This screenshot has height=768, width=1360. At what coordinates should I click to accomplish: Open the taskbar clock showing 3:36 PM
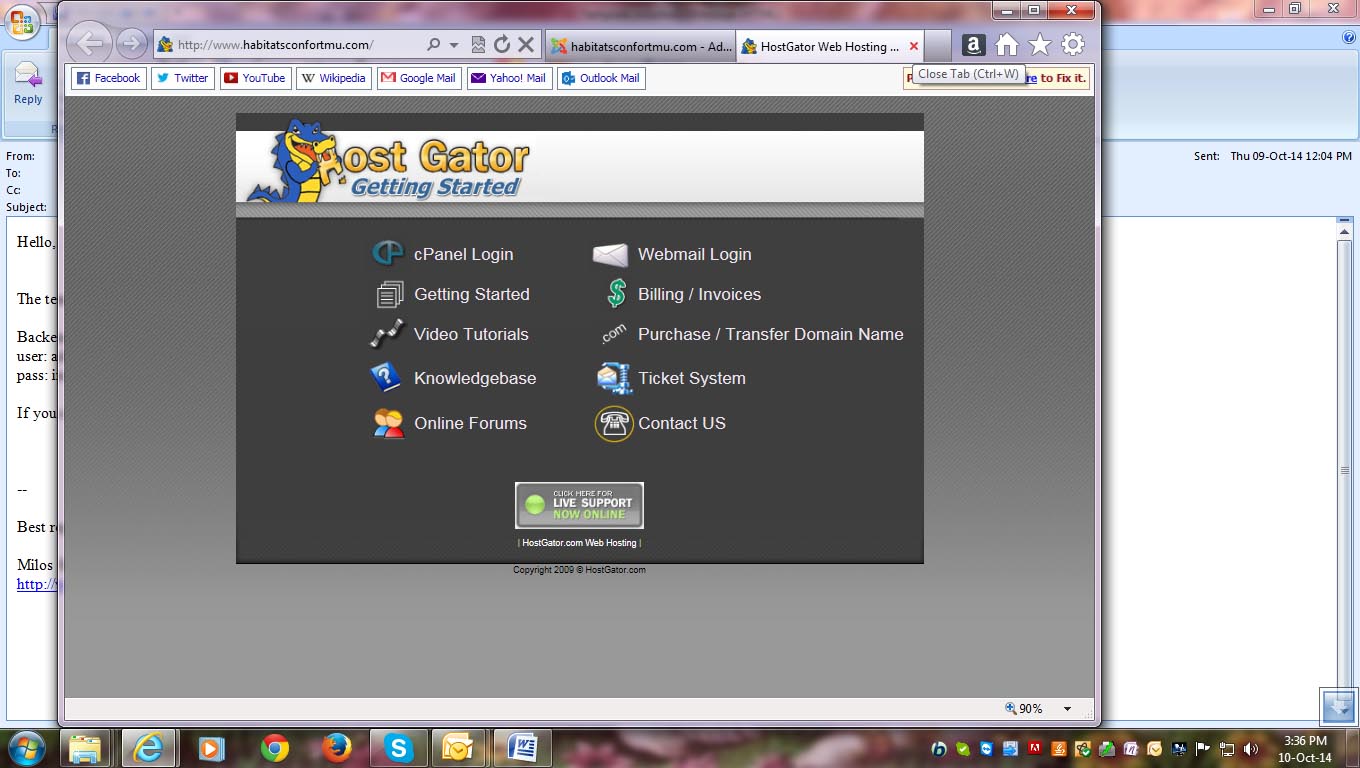(1306, 749)
